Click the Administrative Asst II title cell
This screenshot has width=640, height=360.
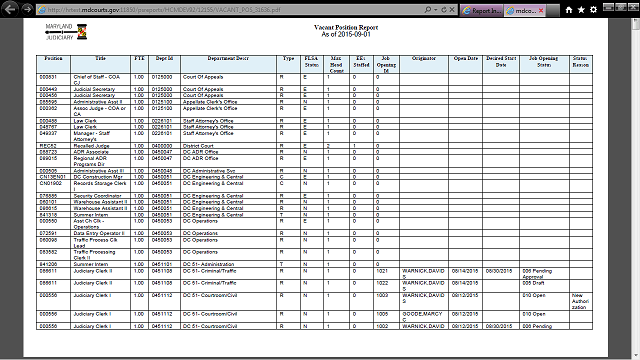(100, 102)
